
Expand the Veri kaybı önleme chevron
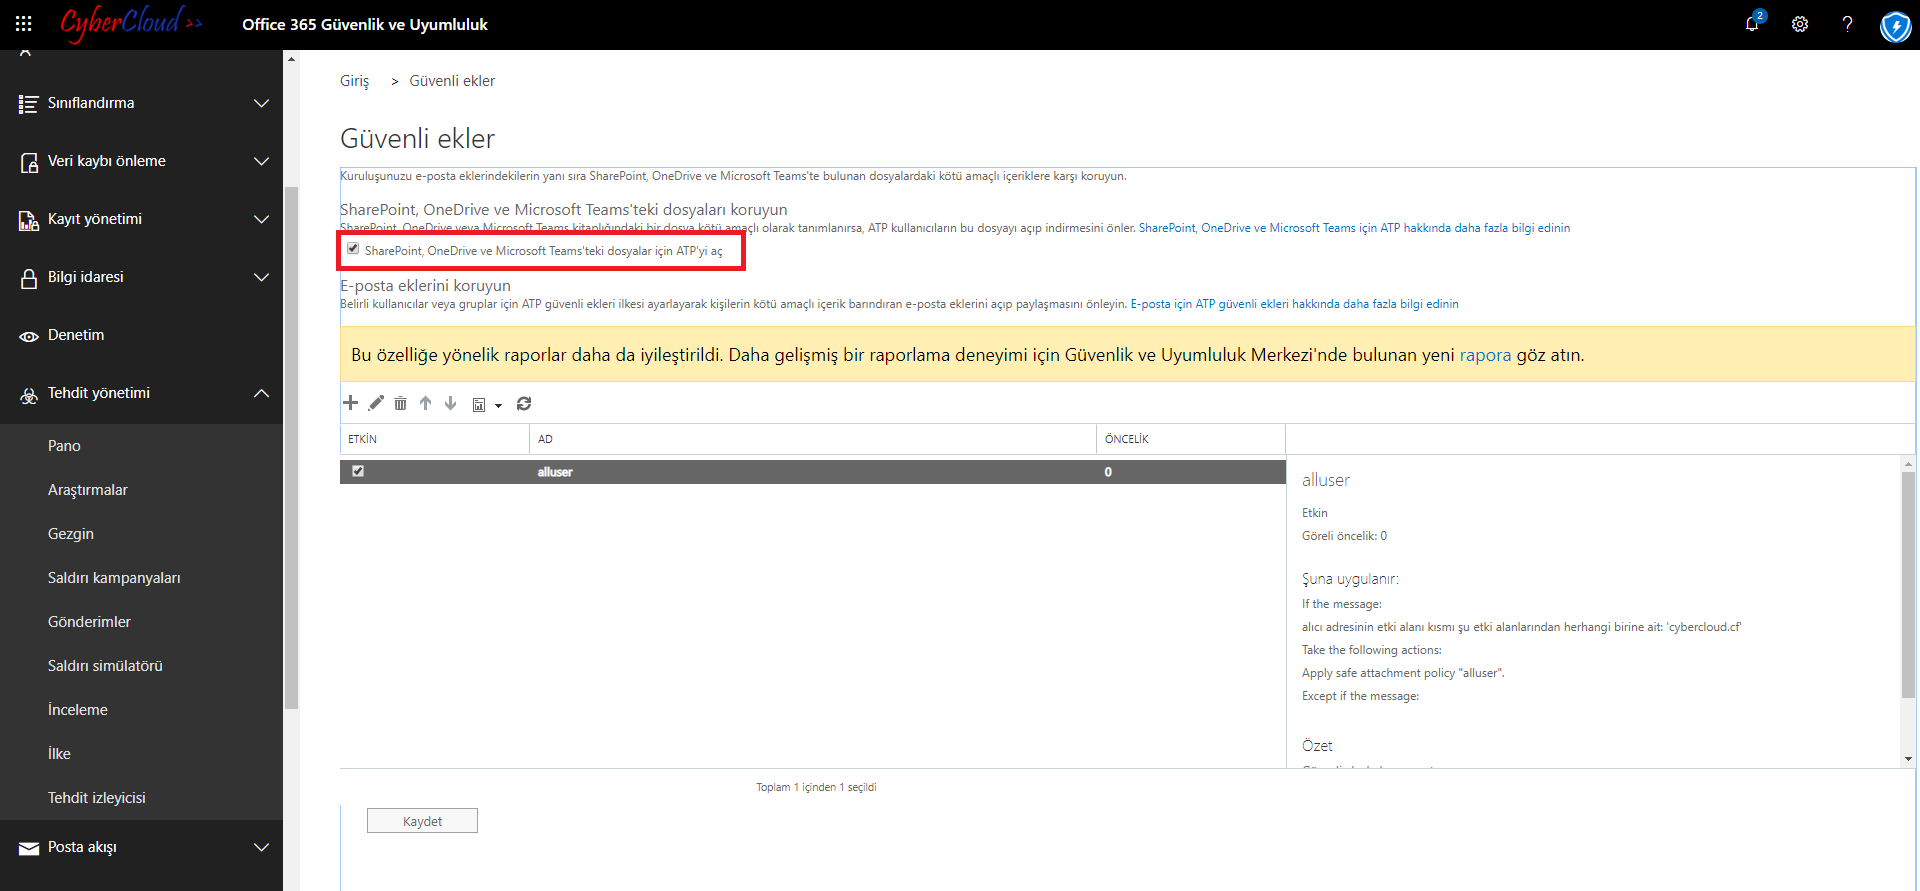tap(262, 161)
